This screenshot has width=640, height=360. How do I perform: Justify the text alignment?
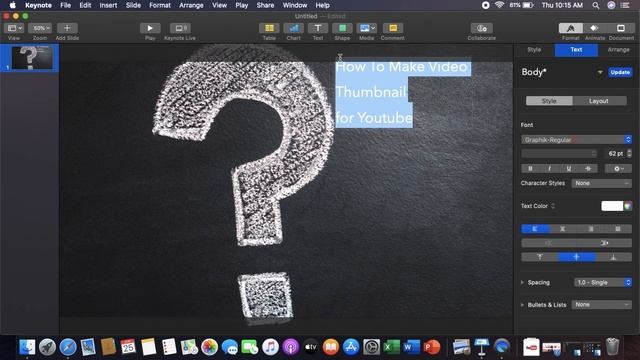[x=618, y=229]
